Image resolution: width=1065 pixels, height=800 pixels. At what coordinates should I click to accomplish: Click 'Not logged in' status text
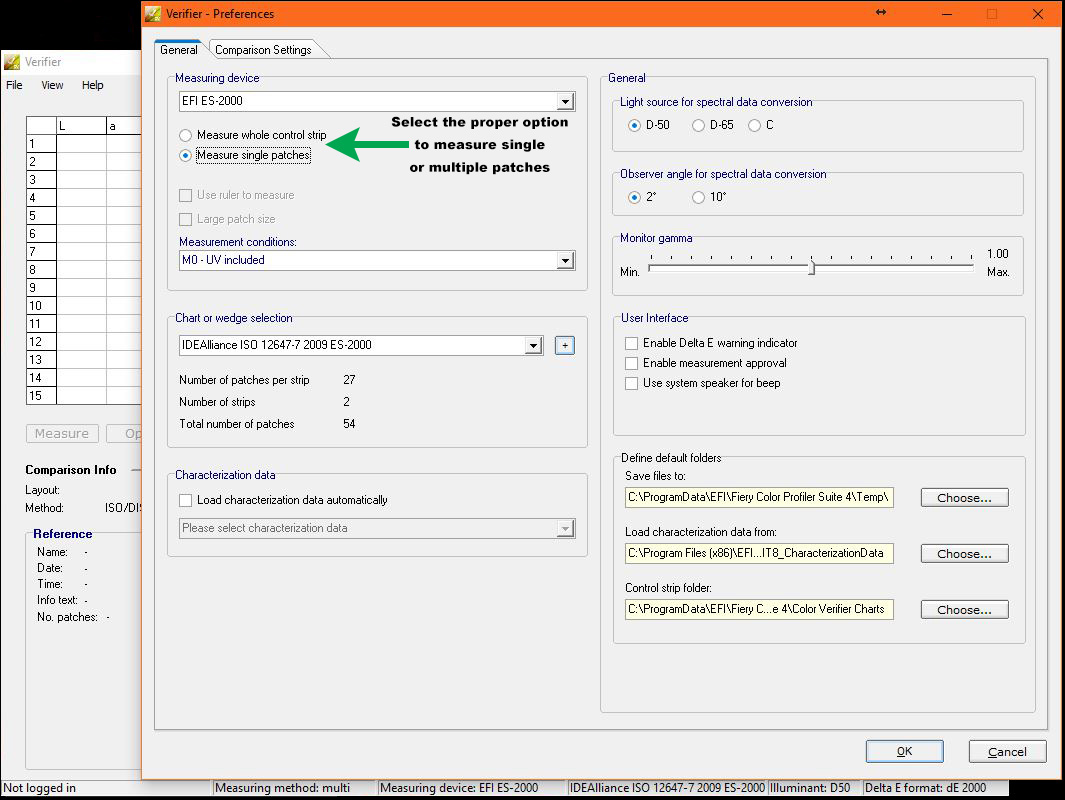[39, 788]
